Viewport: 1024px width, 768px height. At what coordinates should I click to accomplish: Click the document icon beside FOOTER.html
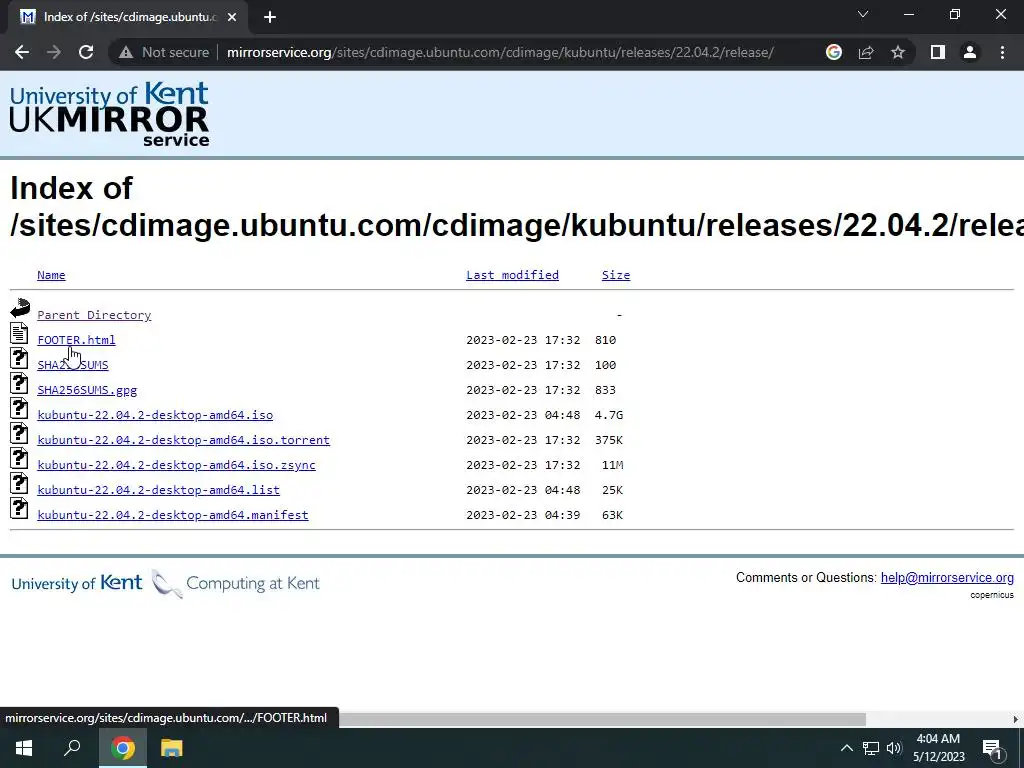20,333
